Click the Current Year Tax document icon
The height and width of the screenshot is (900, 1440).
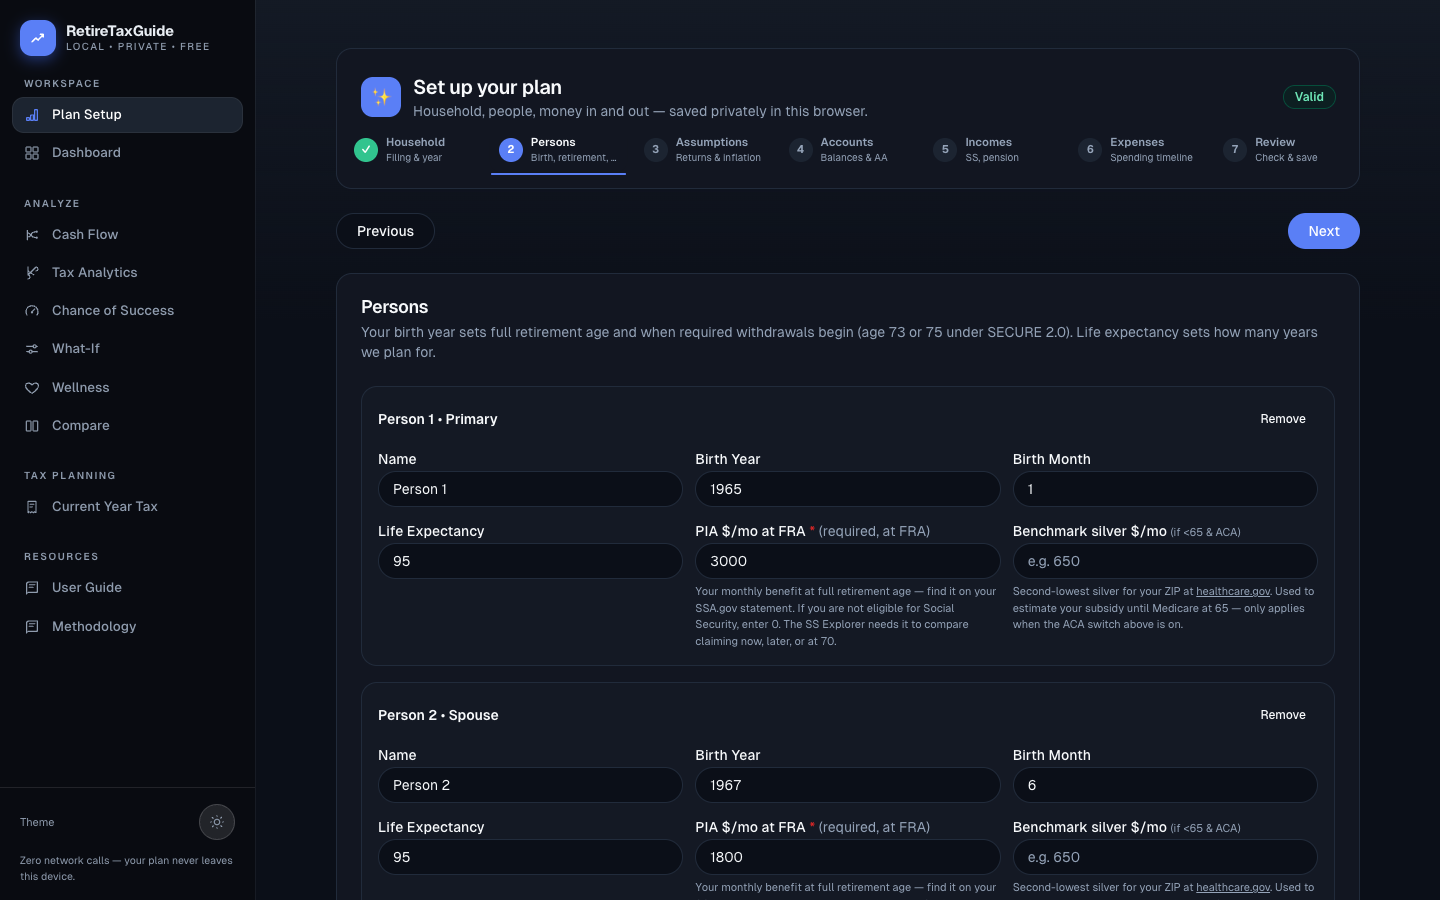pyautogui.click(x=32, y=507)
